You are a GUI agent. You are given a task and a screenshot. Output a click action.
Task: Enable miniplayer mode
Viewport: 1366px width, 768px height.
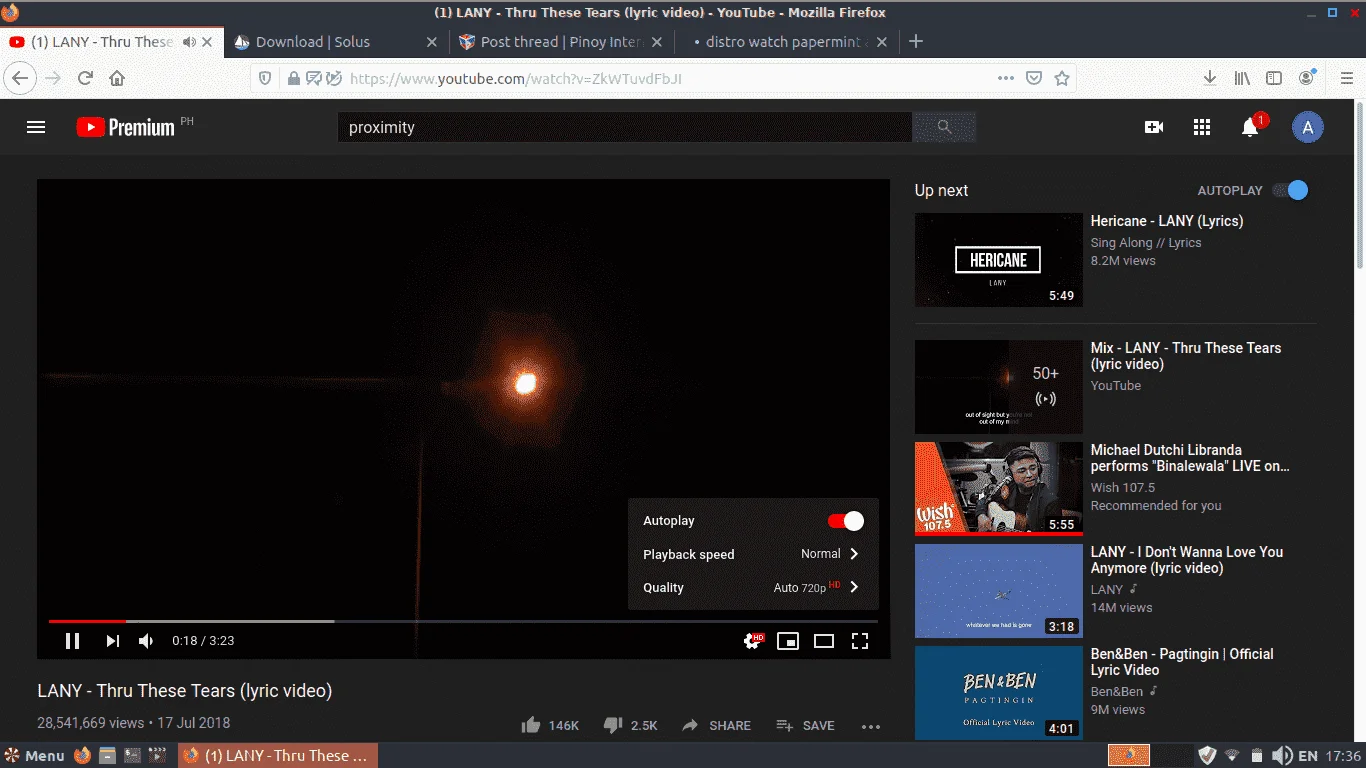788,641
